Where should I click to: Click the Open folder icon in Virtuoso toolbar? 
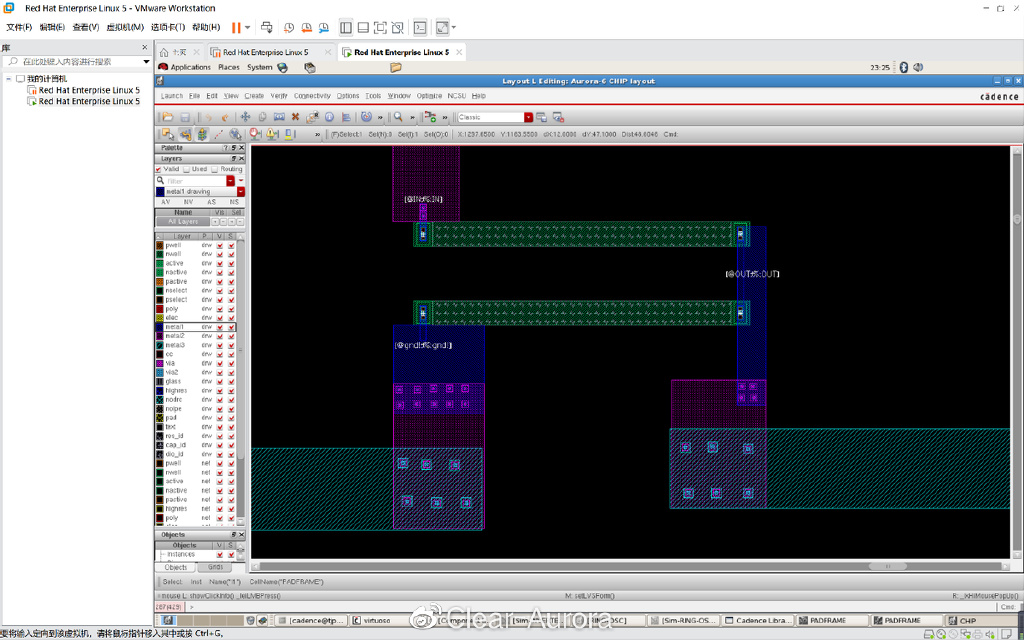pyautogui.click(x=168, y=117)
